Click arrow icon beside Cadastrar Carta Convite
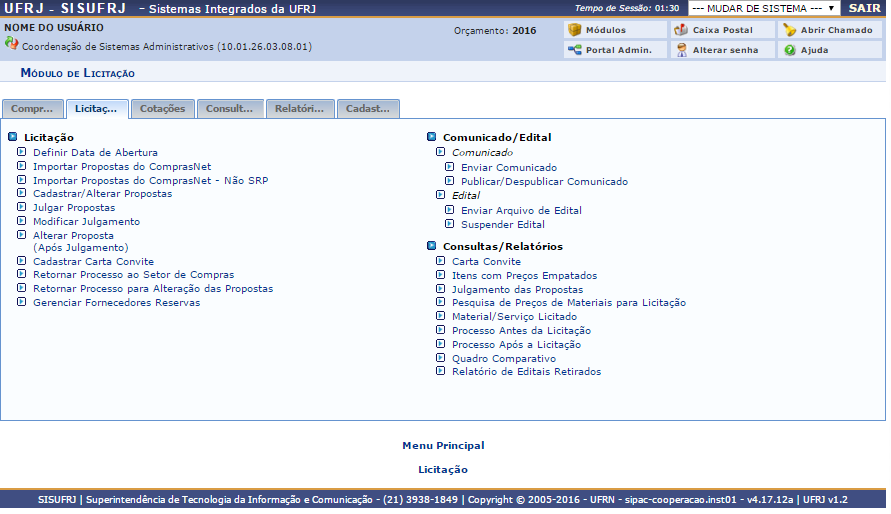 tap(22, 261)
